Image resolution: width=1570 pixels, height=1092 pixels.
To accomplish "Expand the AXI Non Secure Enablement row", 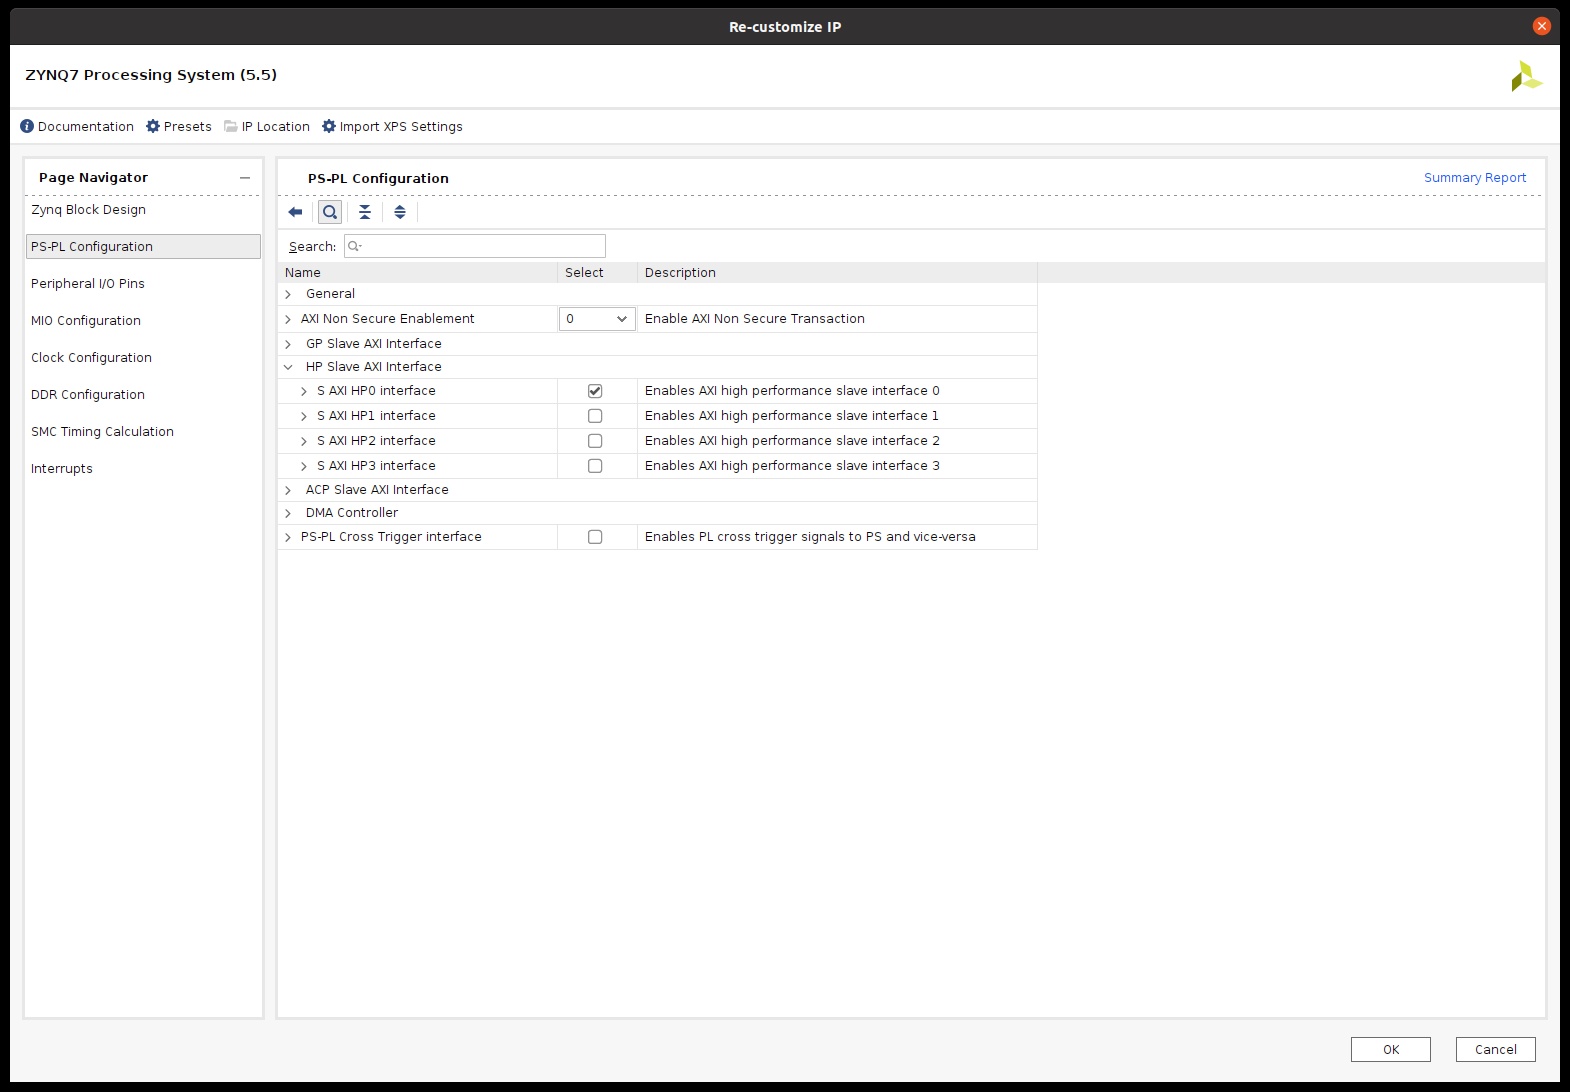I will [x=288, y=319].
